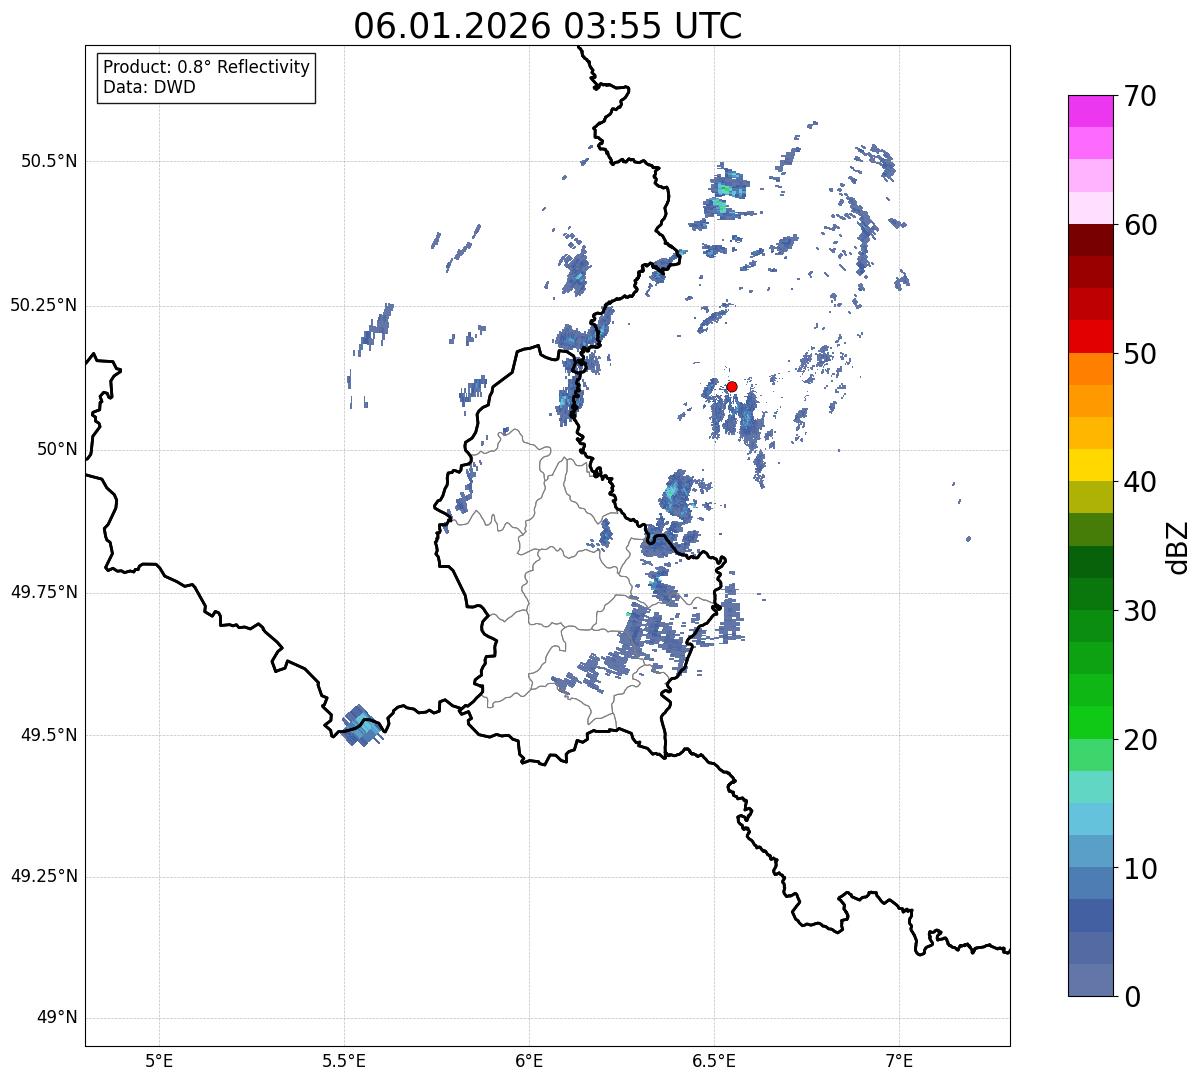Click the 'Data: DWD' text line
Screen dimensions: 1202x1081
click(x=149, y=87)
